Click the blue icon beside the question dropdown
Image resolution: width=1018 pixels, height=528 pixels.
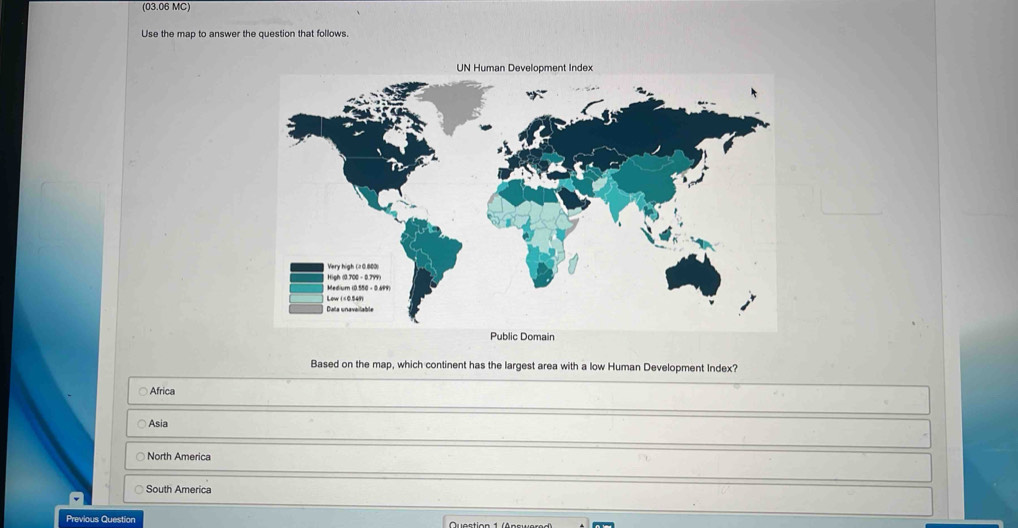point(603,525)
